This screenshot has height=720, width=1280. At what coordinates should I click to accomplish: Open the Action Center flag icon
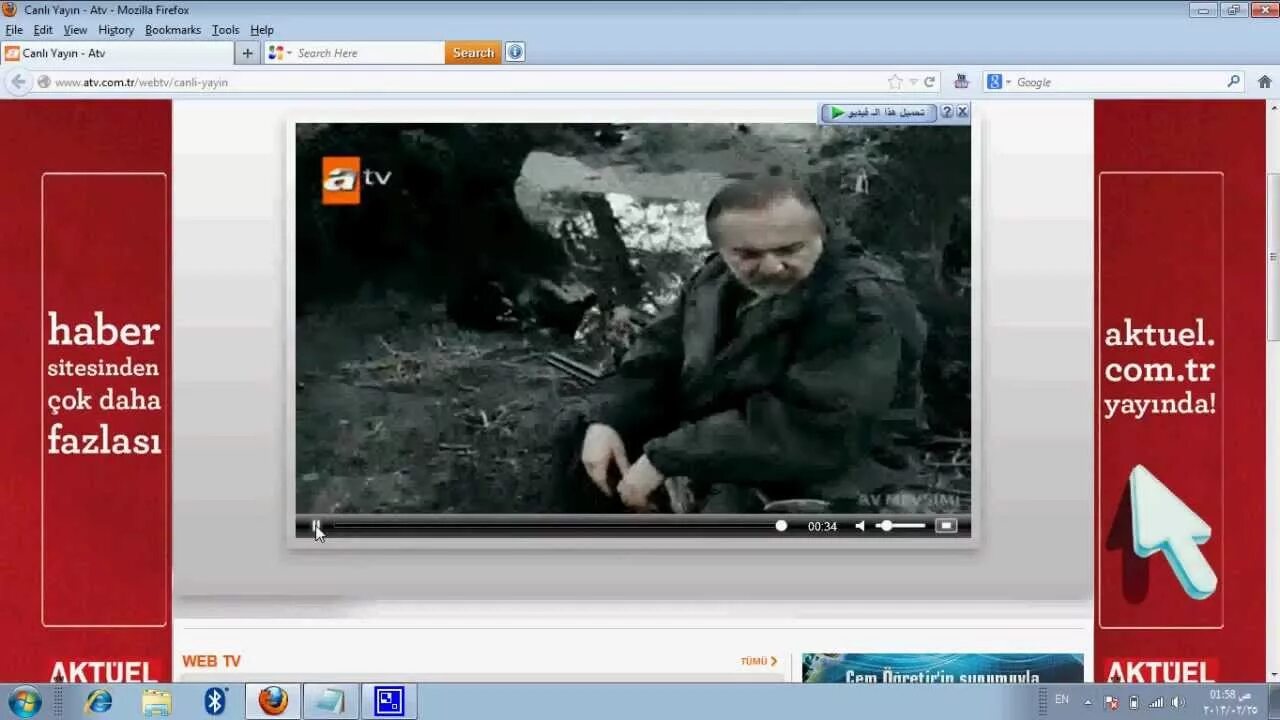(1111, 702)
